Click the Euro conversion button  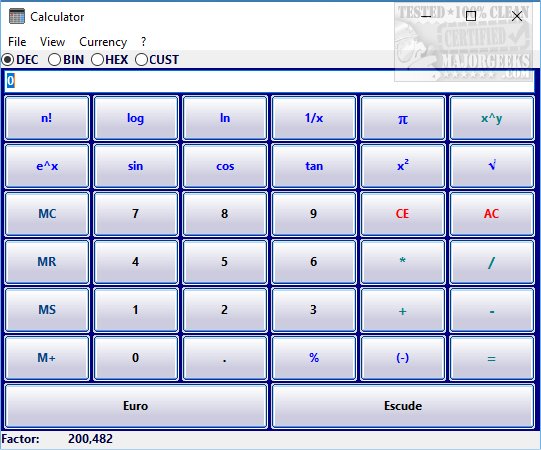tap(136, 406)
